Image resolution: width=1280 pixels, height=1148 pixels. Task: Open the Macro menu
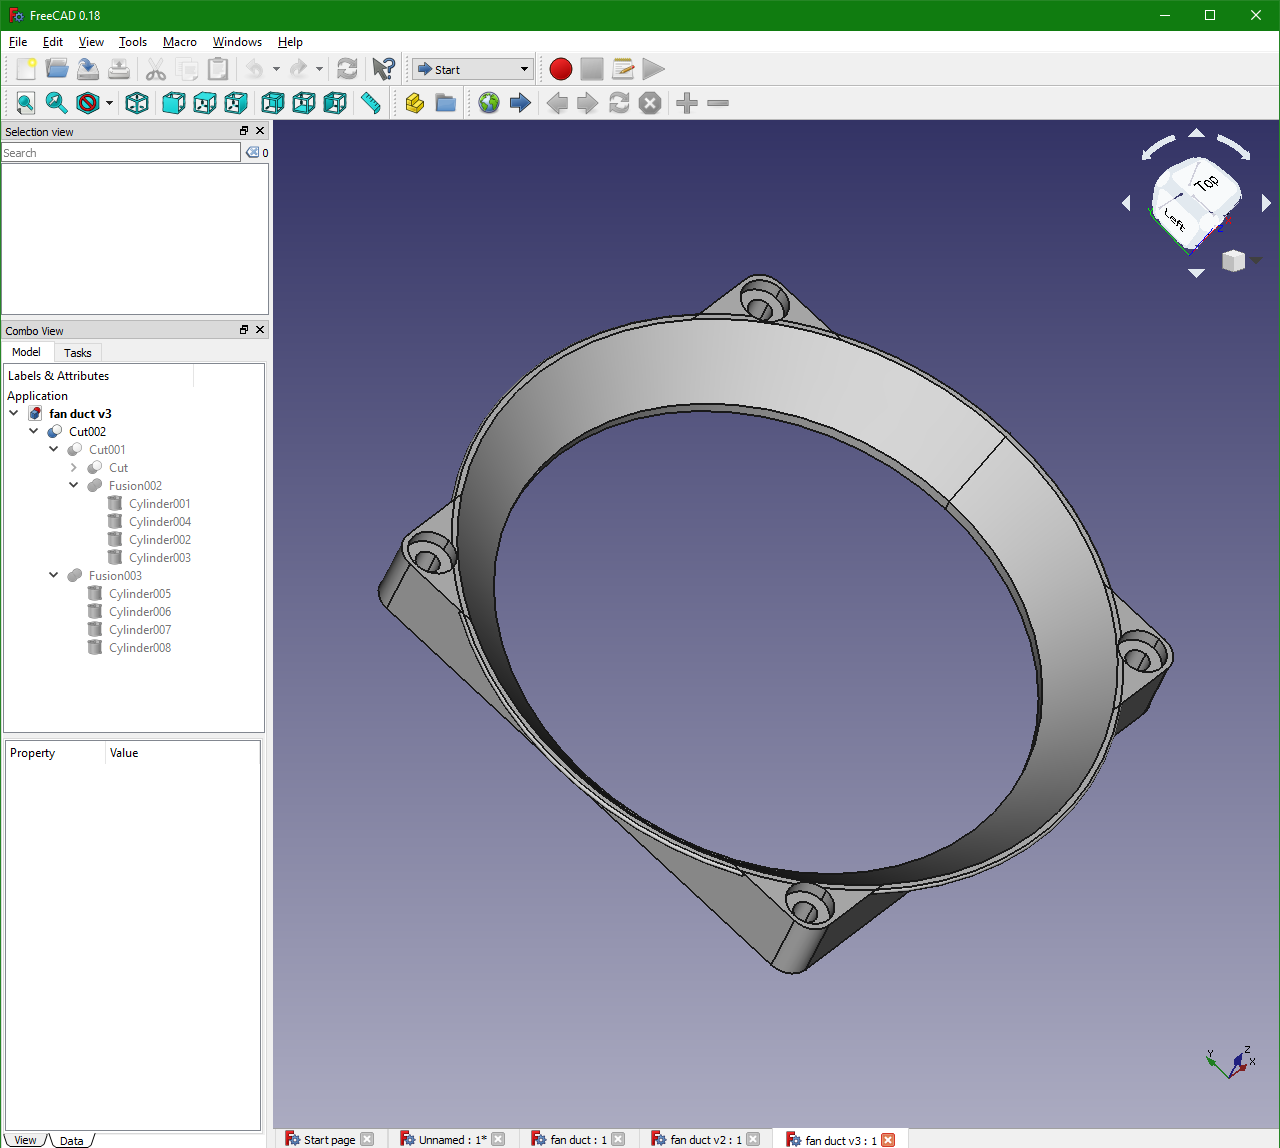click(x=179, y=42)
